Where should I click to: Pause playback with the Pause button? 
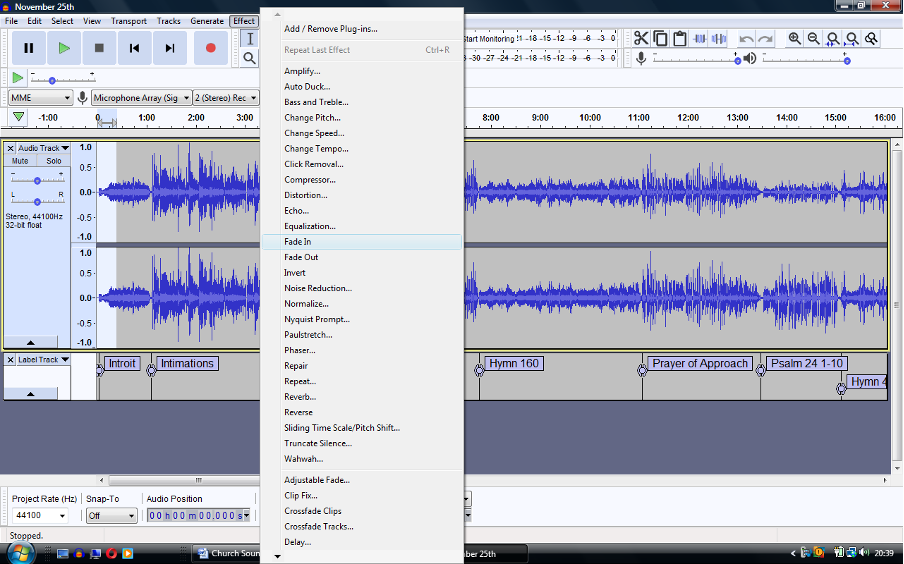pyautogui.click(x=28, y=48)
